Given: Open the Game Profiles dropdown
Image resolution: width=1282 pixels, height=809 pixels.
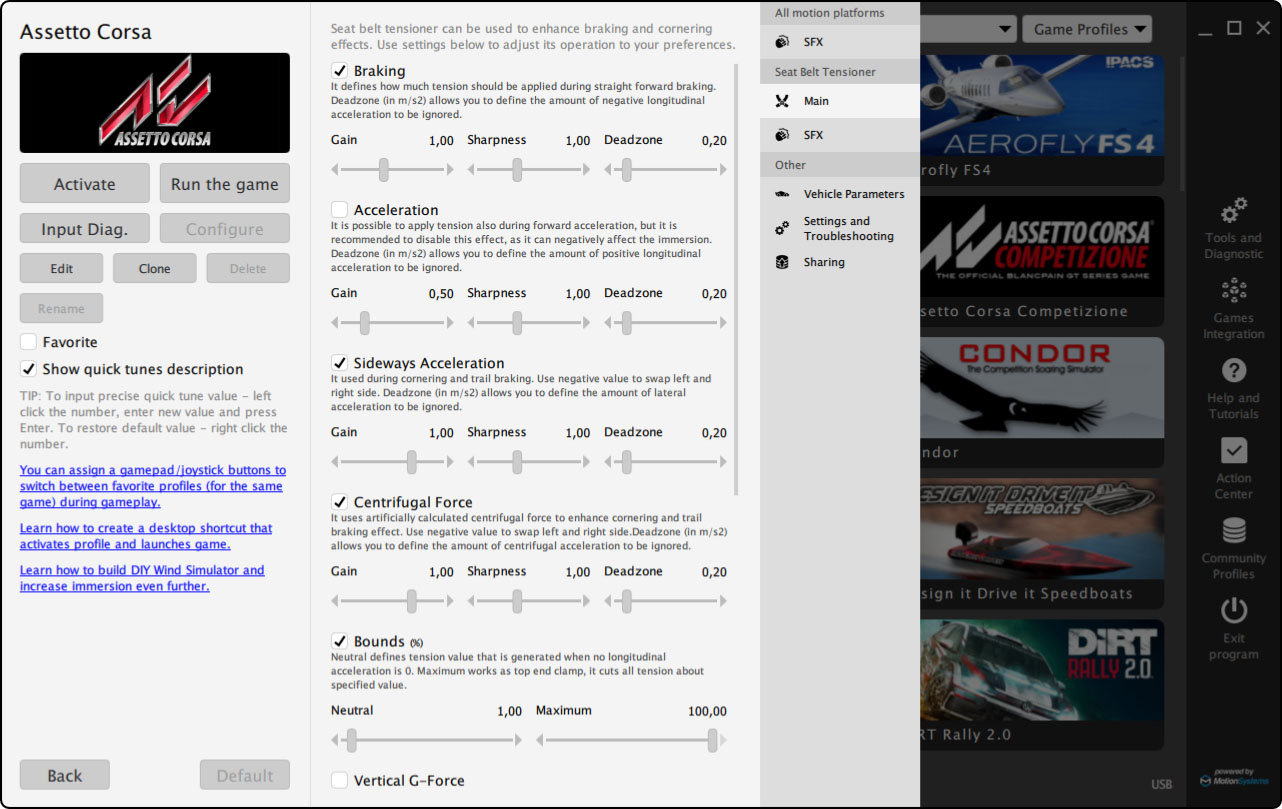Looking at the screenshot, I should [x=1087, y=29].
